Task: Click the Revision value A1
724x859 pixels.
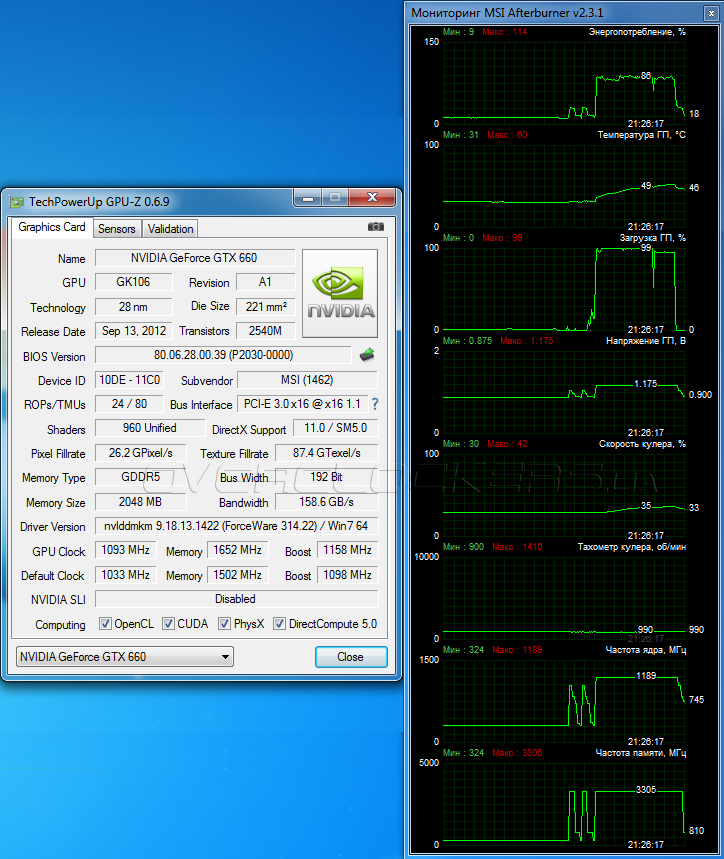Action: tap(266, 282)
